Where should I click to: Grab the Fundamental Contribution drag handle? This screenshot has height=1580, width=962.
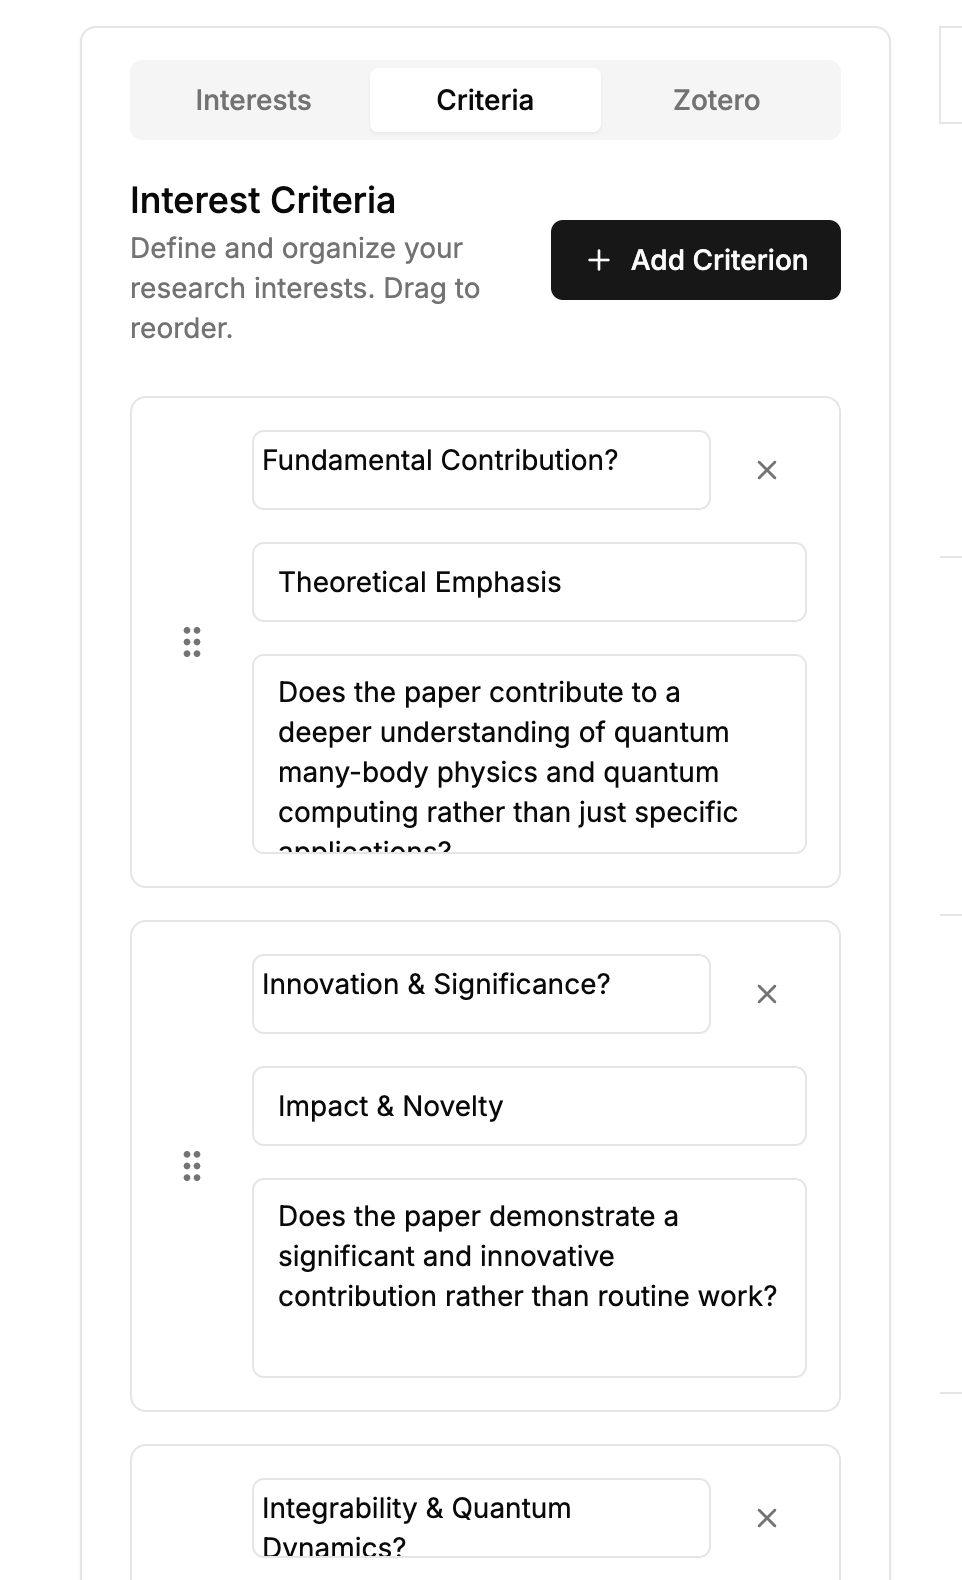click(192, 642)
